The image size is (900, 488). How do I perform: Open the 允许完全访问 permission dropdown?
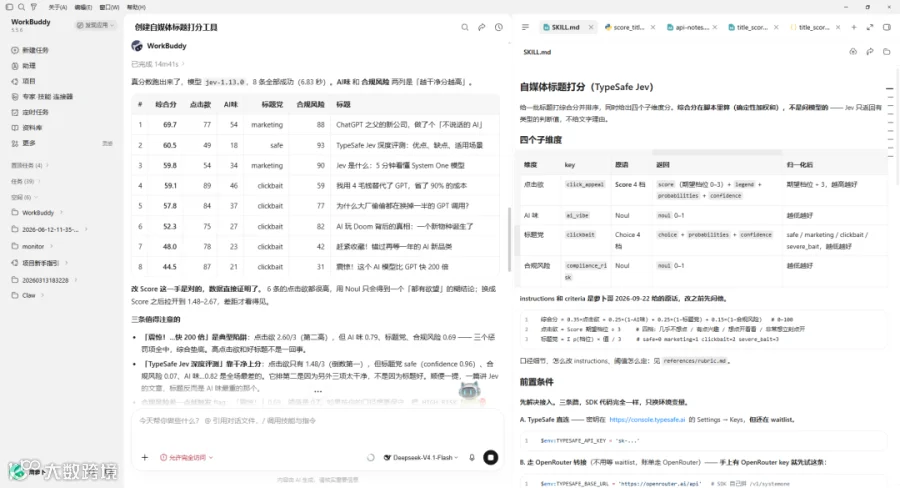click(187, 458)
